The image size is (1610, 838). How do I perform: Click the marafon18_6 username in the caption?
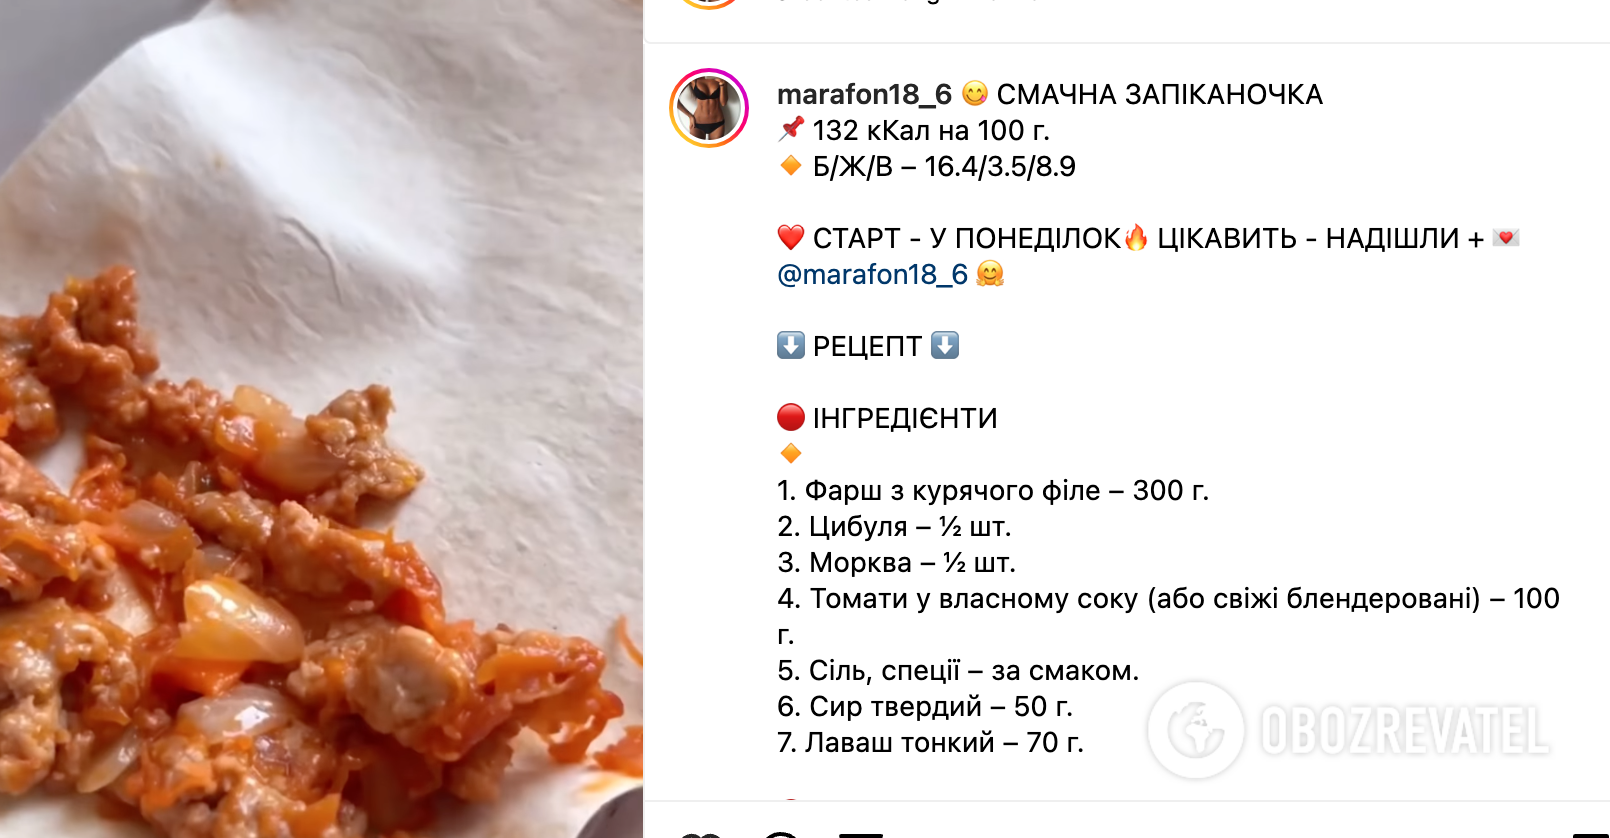point(864,94)
